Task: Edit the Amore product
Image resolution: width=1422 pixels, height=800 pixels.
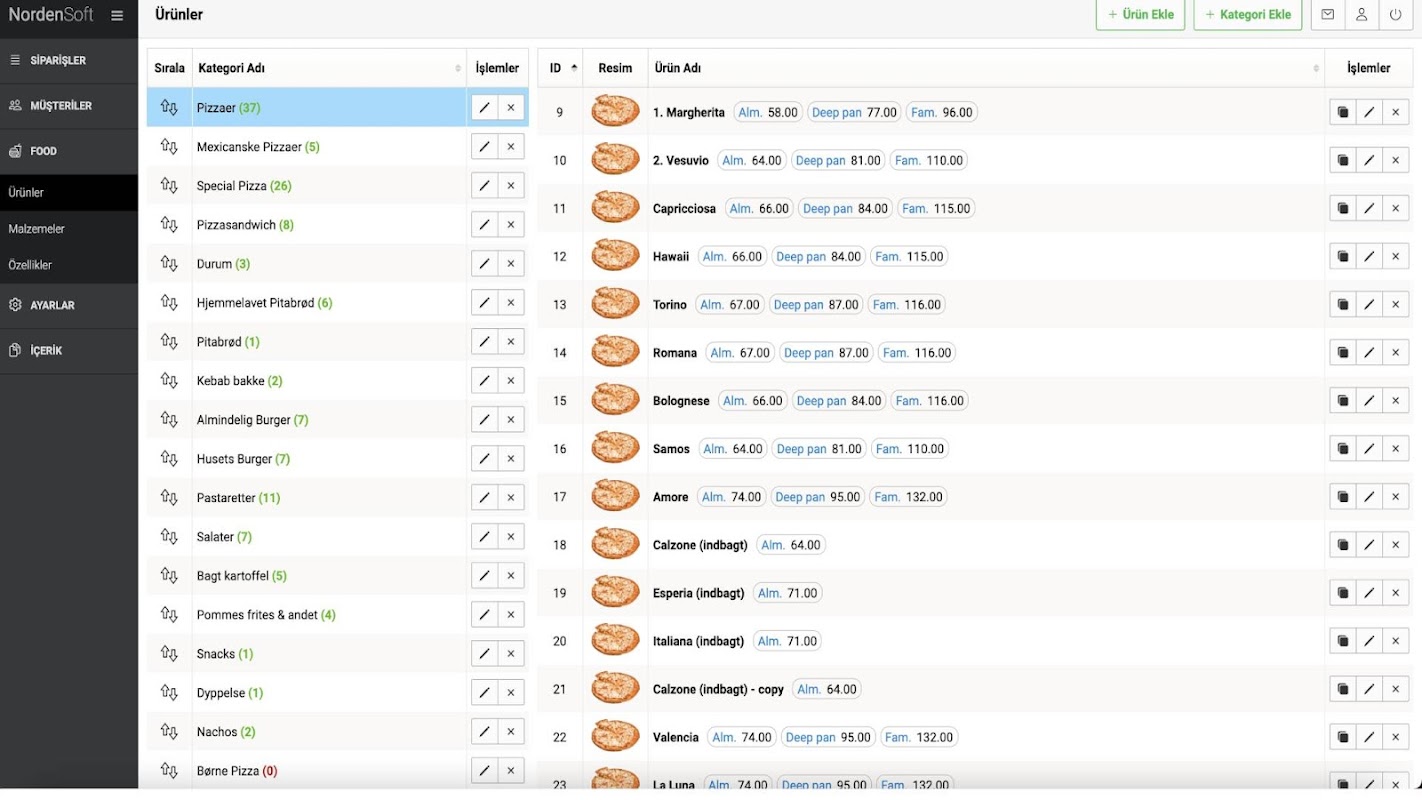Action: click(1369, 497)
